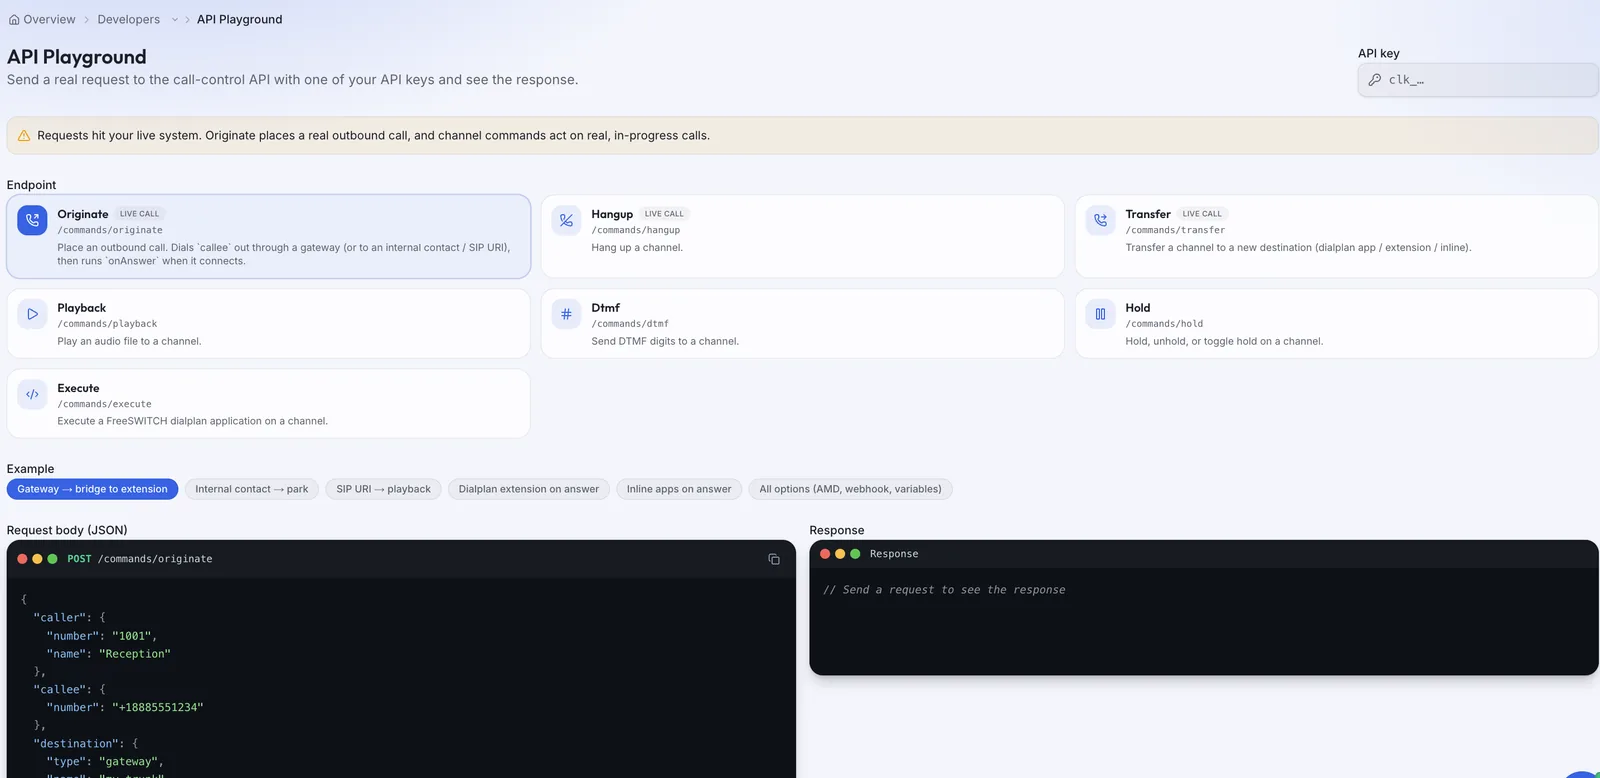Select Dialplan extension on answer example
Image resolution: width=1600 pixels, height=778 pixels.
529,489
